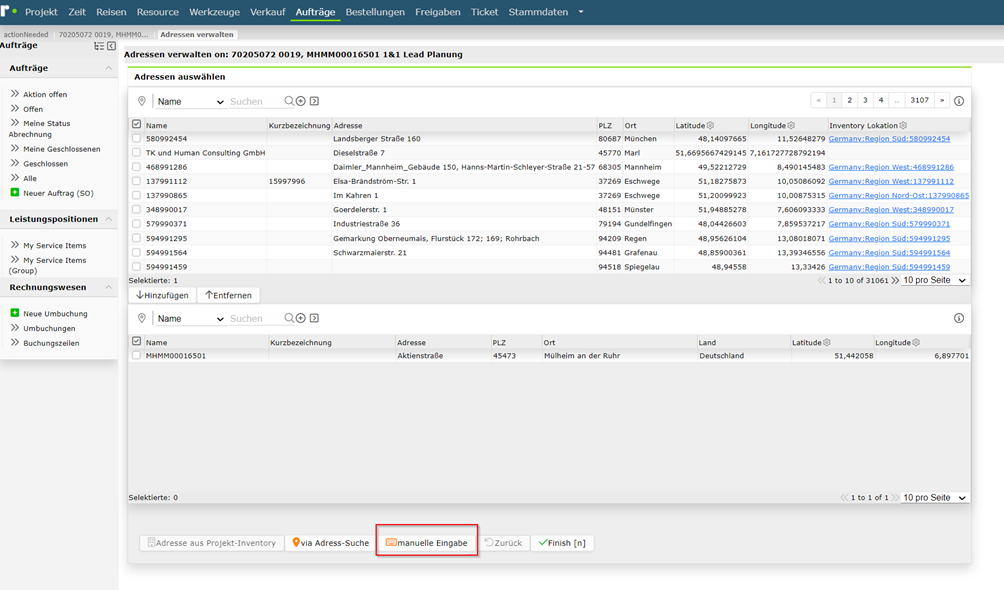Switch to the actionNeeded tab
1004x590 pixels.
[26, 35]
